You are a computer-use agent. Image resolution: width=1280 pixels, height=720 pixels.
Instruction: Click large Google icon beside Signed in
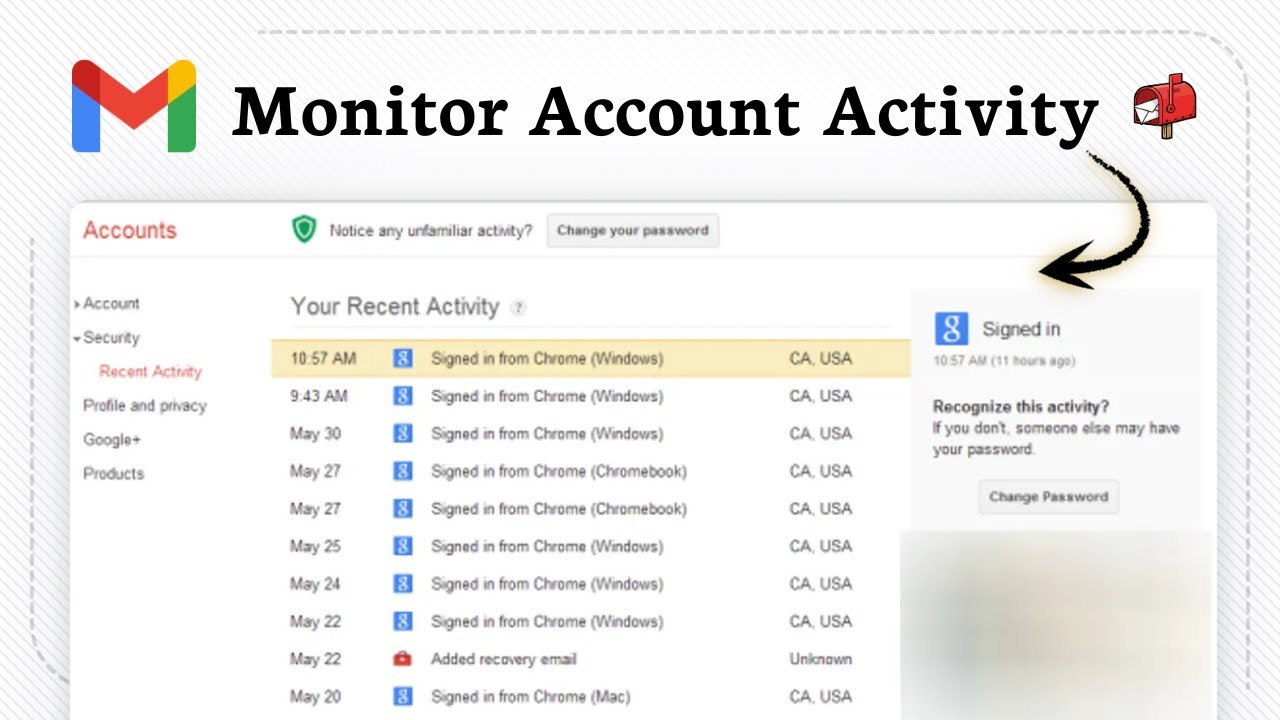[x=951, y=328]
